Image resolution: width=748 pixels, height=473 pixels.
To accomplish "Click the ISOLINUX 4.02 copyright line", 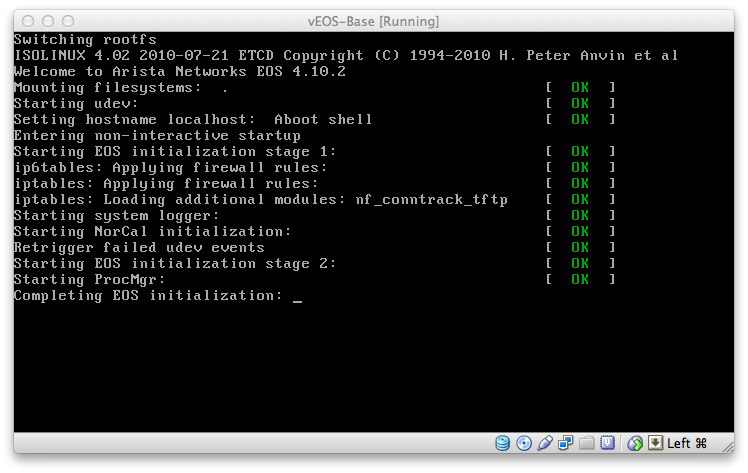I will [346, 55].
